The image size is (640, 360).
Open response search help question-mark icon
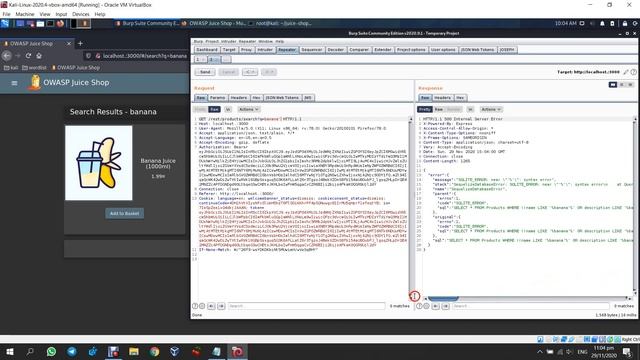click(x=419, y=306)
